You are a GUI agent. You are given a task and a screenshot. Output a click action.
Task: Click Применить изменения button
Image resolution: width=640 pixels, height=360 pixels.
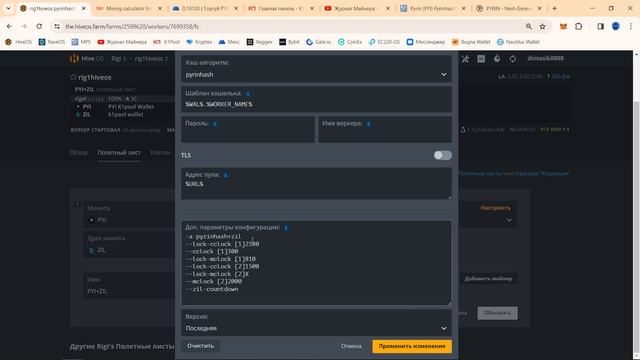tap(412, 346)
